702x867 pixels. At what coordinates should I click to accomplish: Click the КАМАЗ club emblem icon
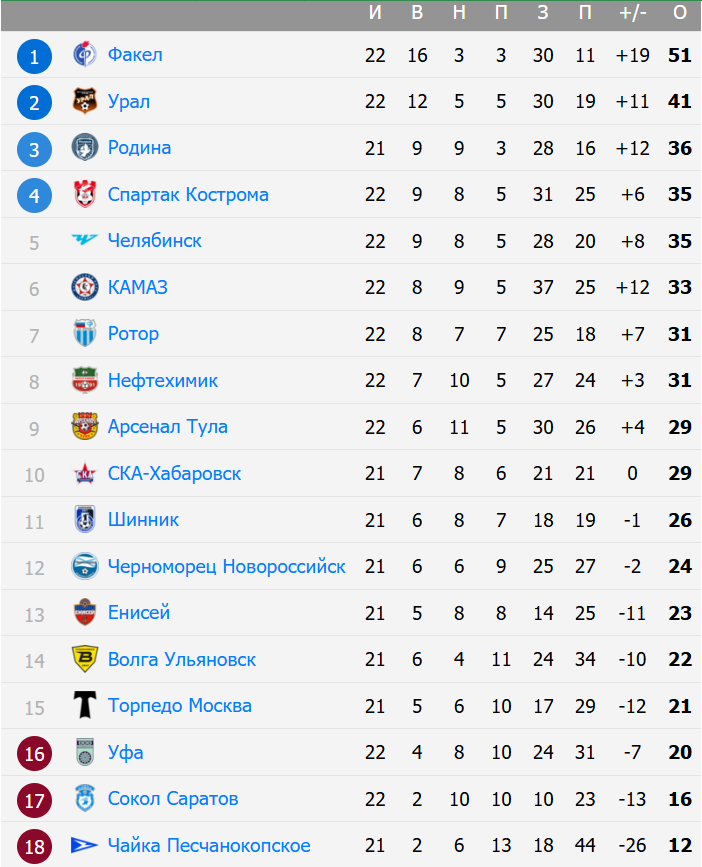click(x=85, y=287)
